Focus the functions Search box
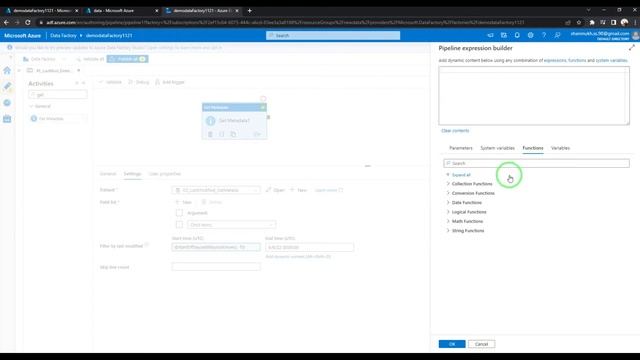Image resolution: width=640 pixels, height=360 pixels. [x=536, y=163]
